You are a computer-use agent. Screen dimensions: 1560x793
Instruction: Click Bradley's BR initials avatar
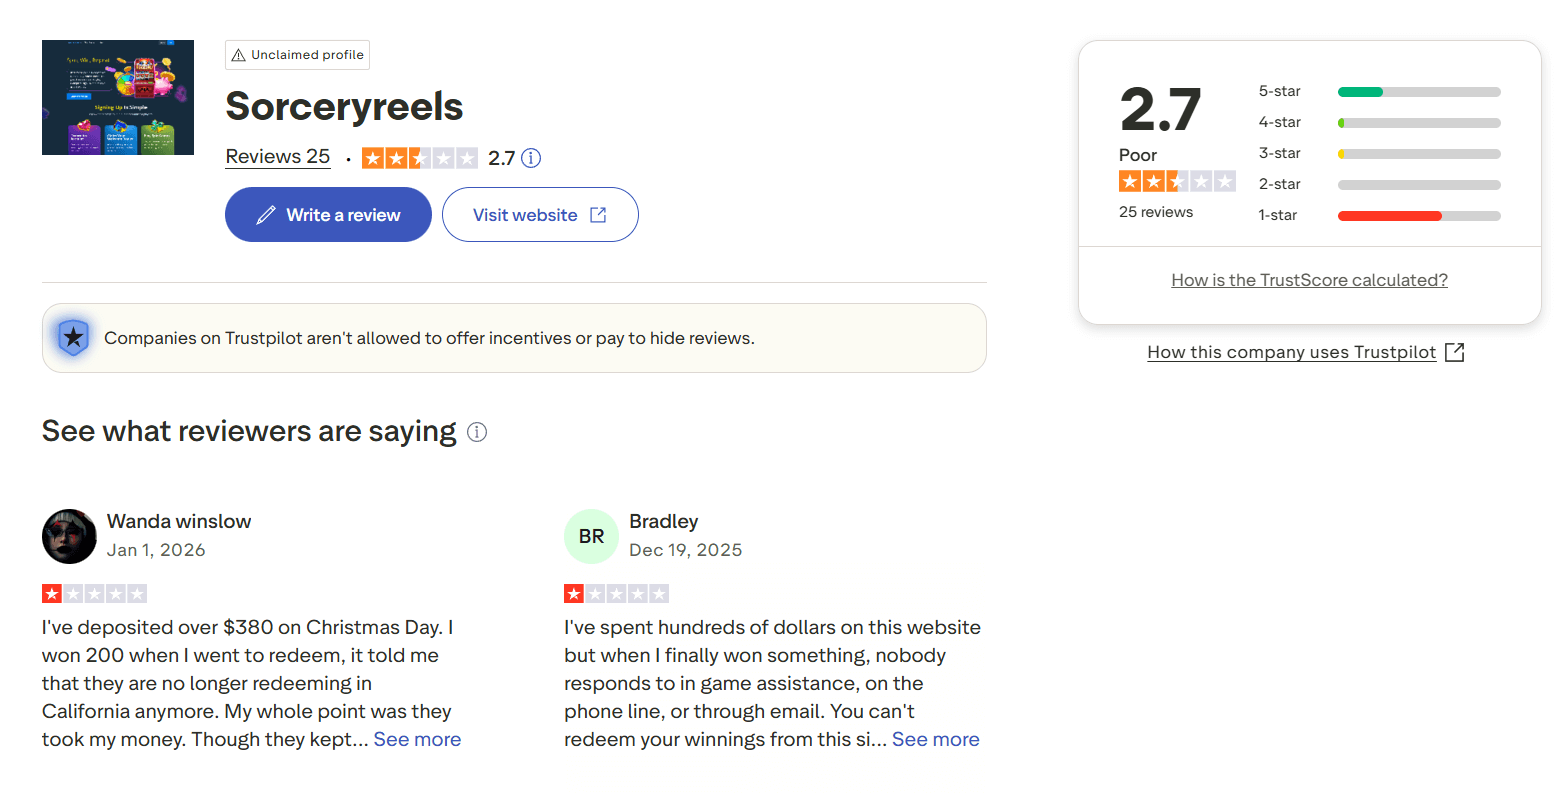coord(591,536)
